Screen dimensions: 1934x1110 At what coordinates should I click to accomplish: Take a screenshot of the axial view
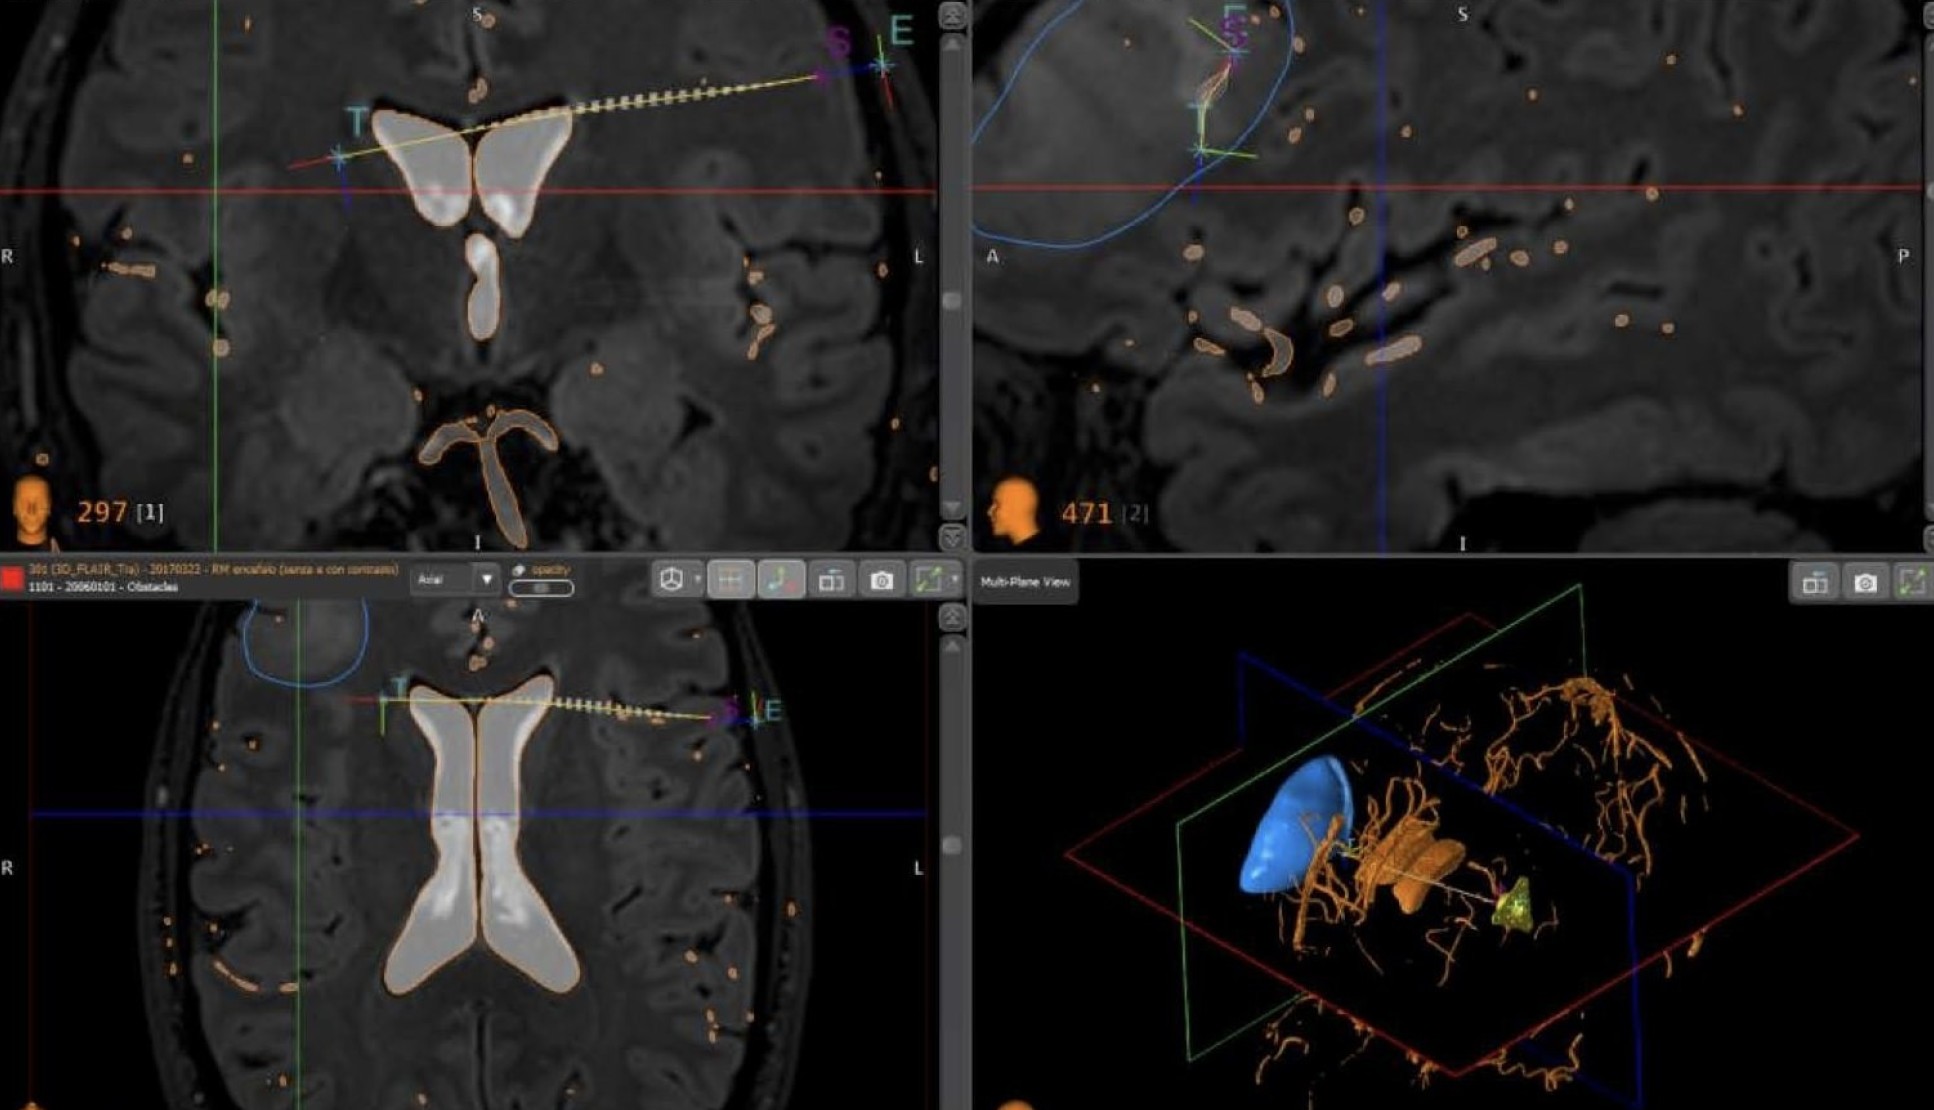(881, 580)
